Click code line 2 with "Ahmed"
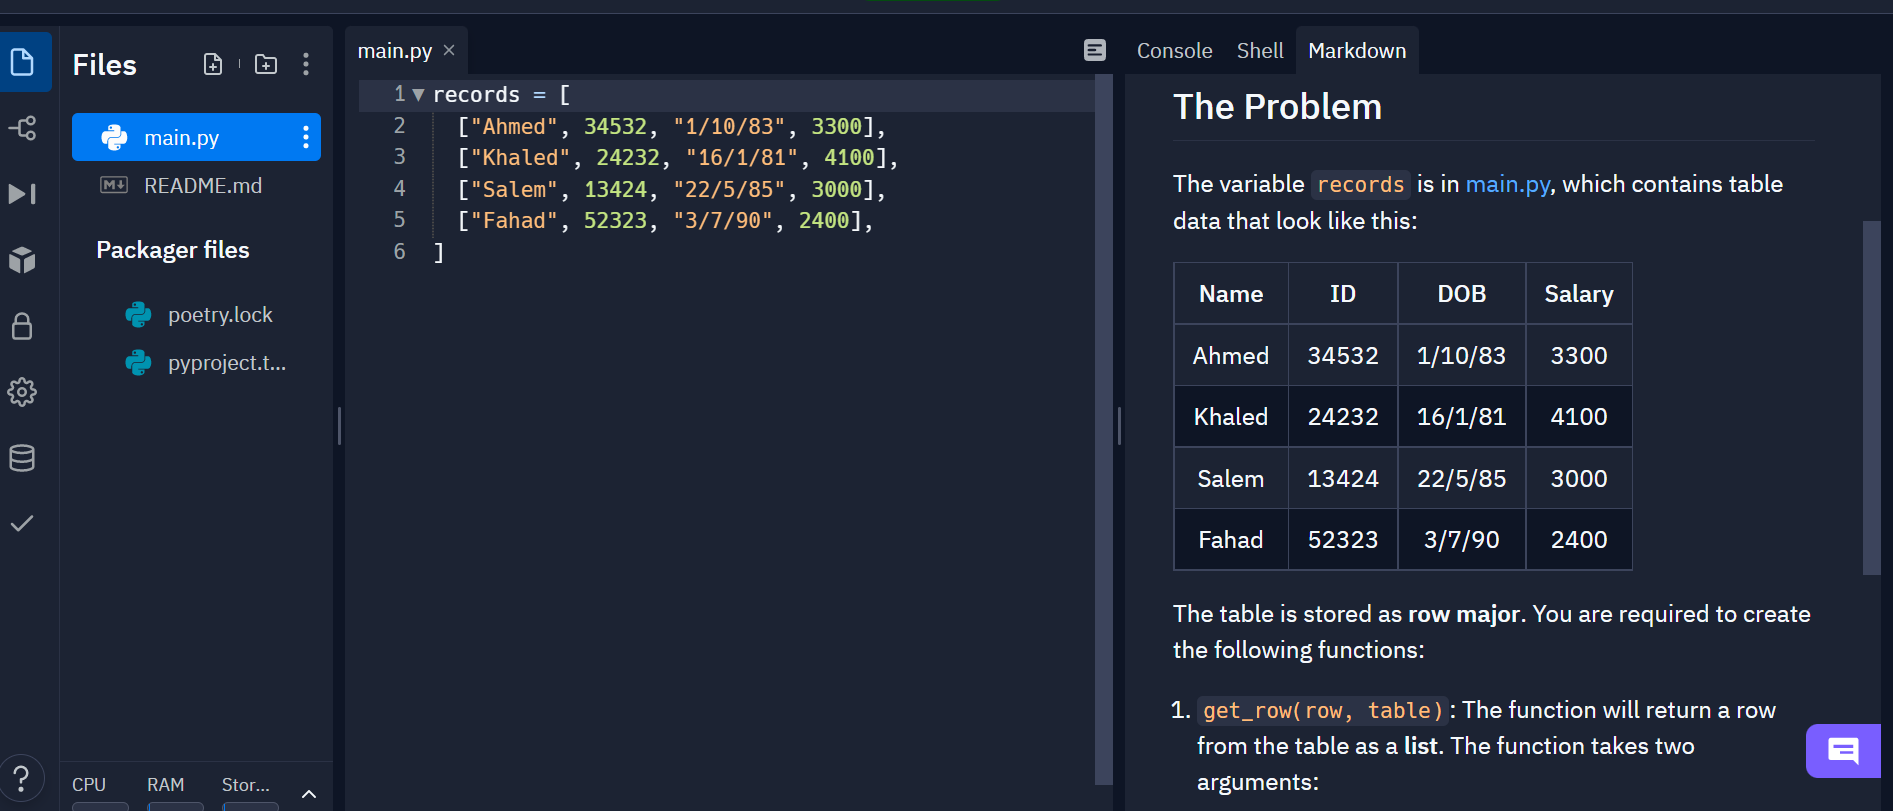The width and height of the screenshot is (1893, 811). point(672,126)
